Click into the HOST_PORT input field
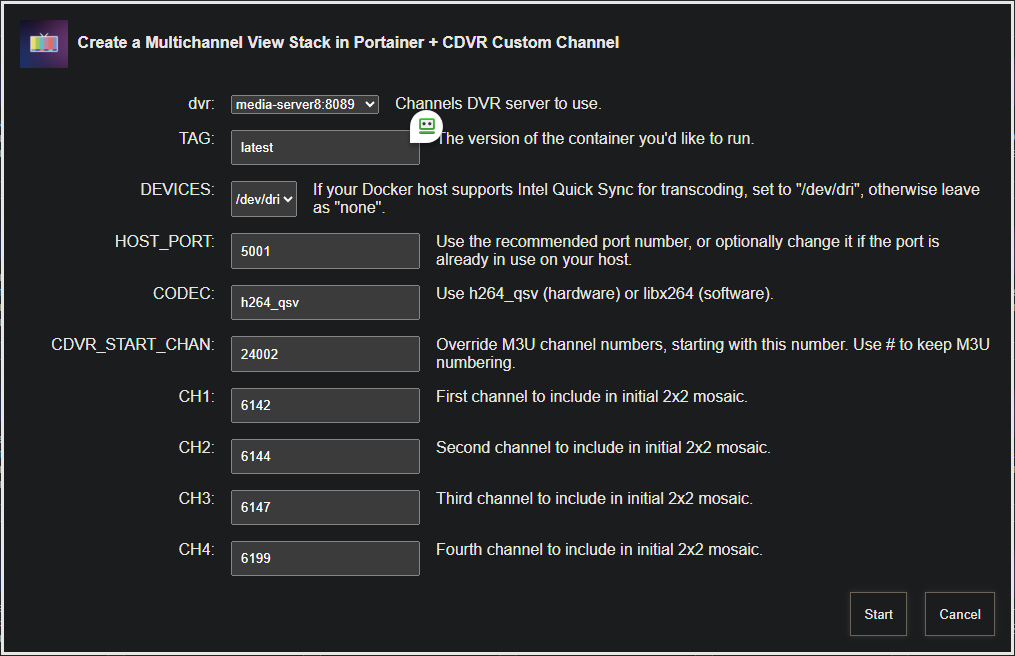The image size is (1015, 656). [324, 251]
